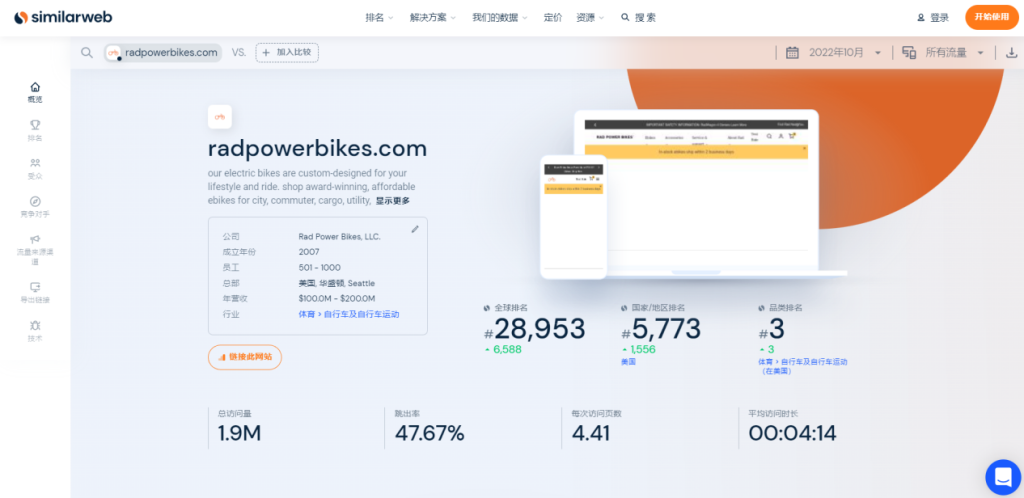Open the 定价 pricing menu item
Image resolution: width=1024 pixels, height=498 pixels.
552,18
